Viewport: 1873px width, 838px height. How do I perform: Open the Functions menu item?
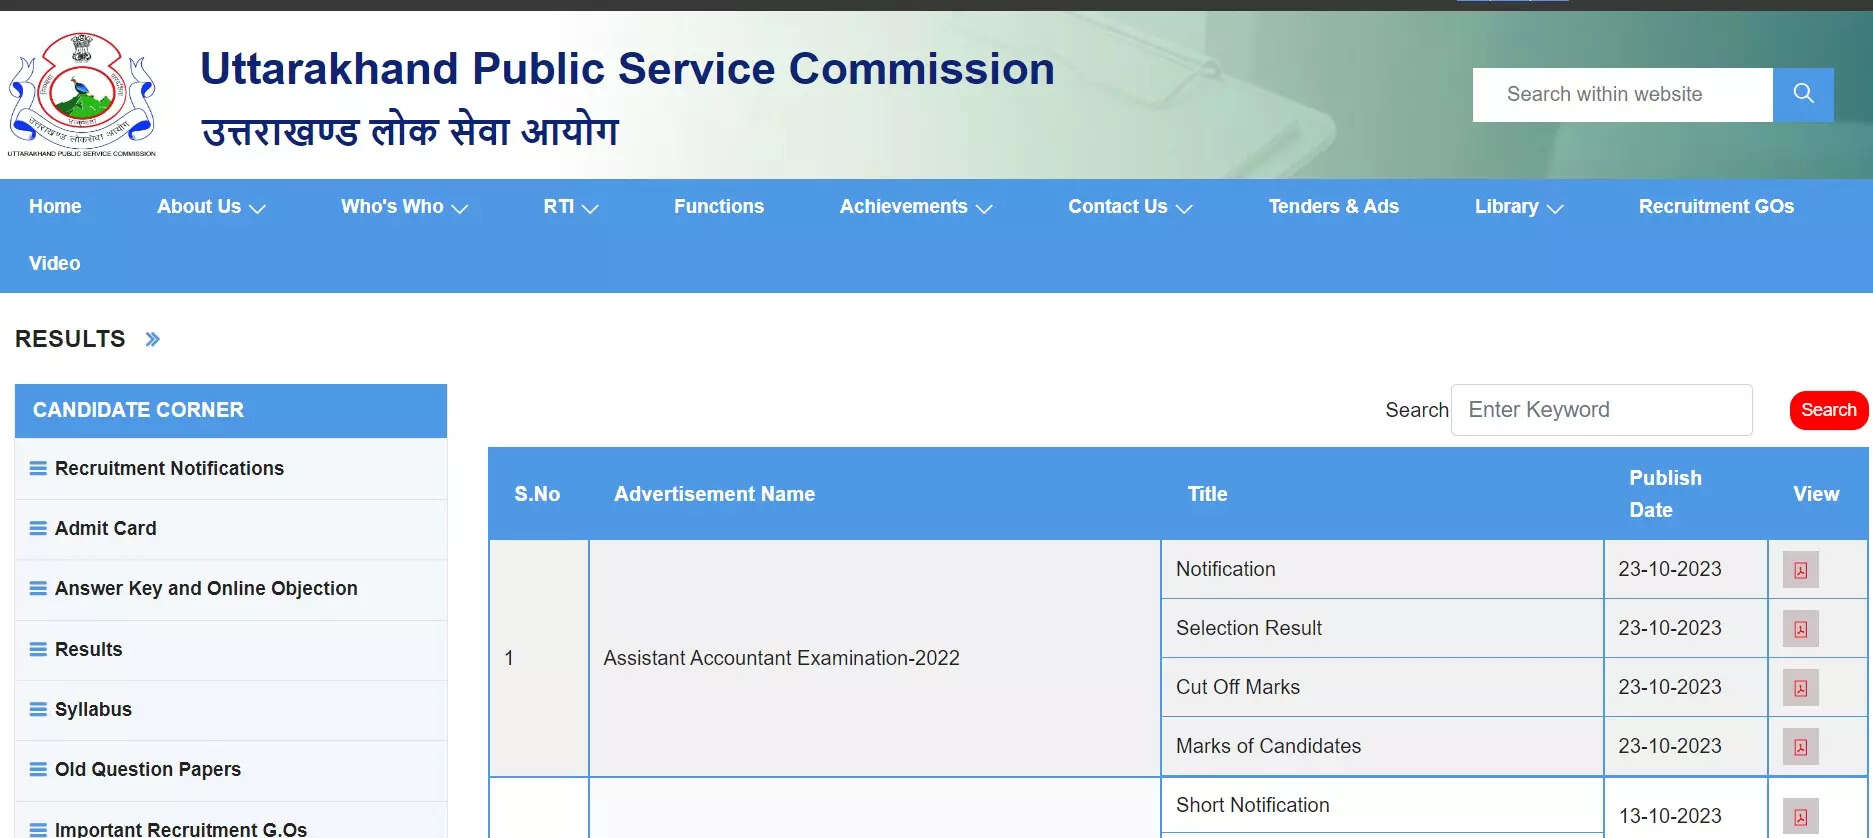tap(718, 207)
